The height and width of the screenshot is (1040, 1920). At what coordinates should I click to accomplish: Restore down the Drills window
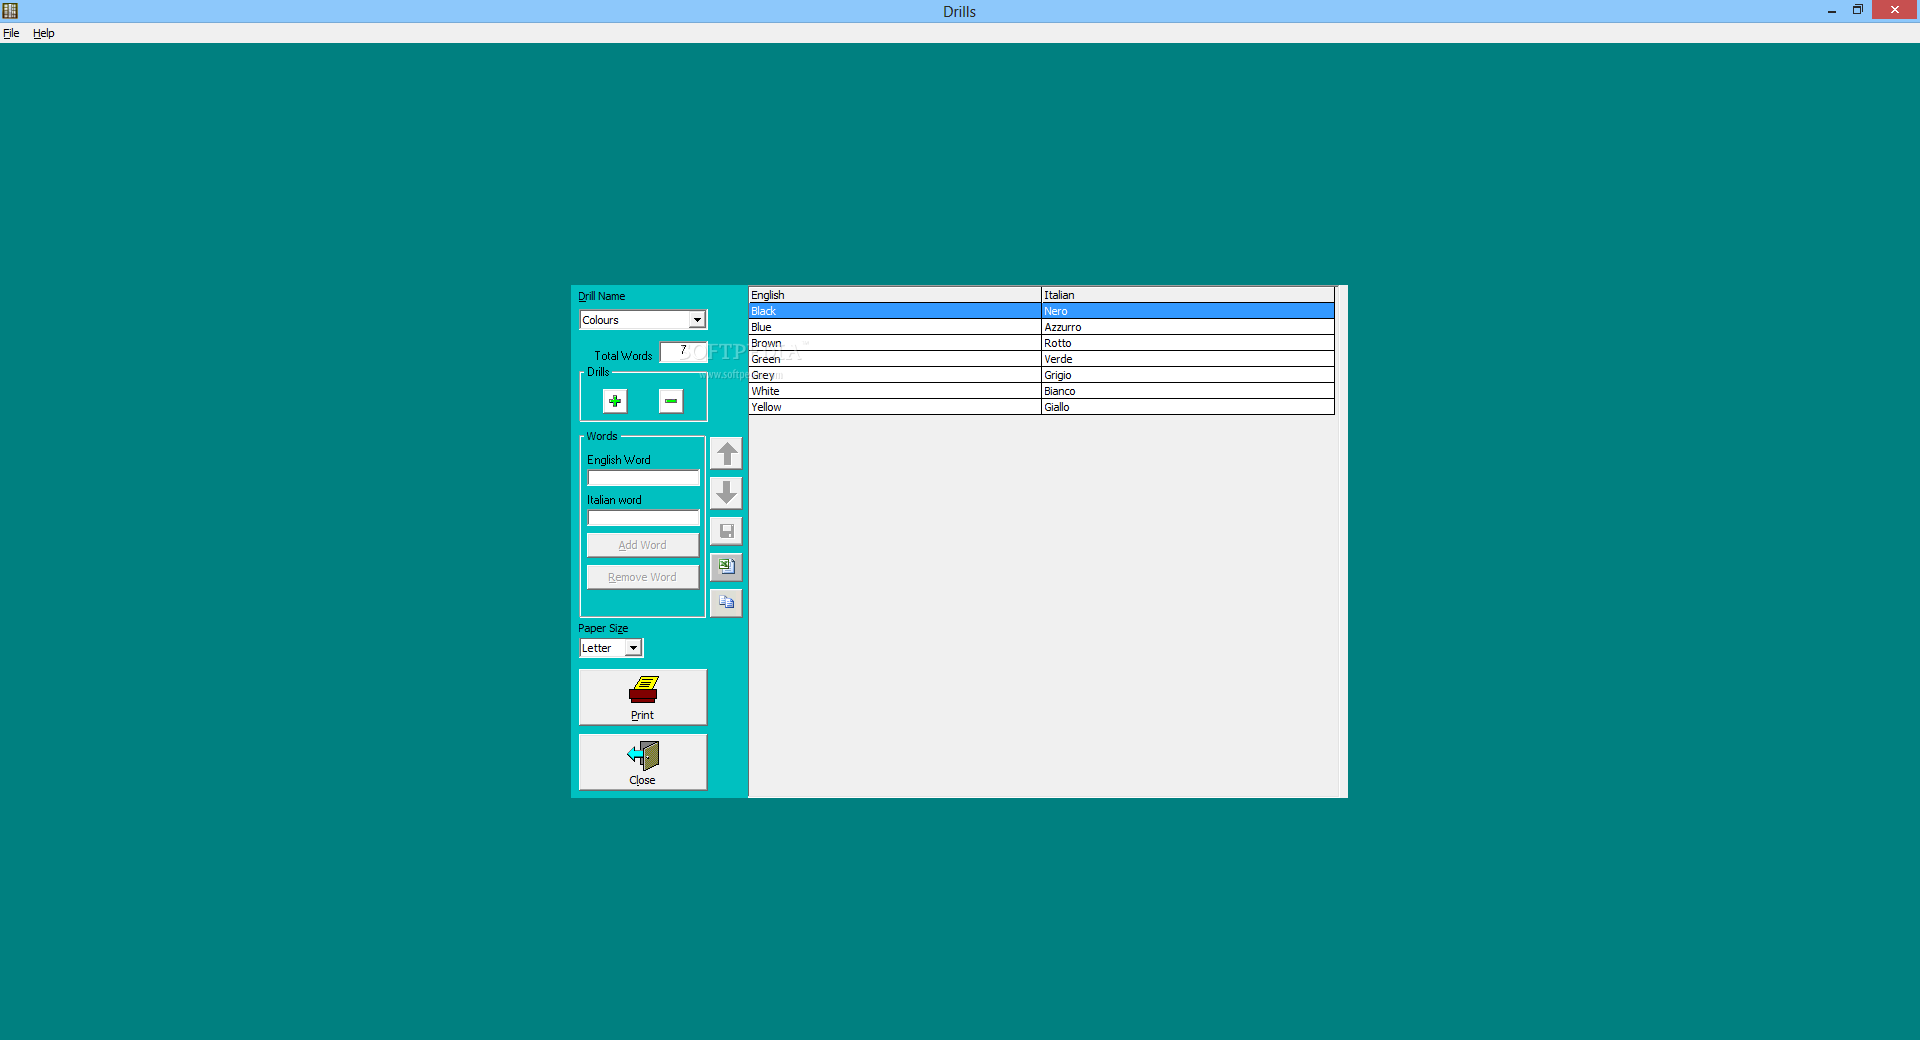coord(1858,10)
